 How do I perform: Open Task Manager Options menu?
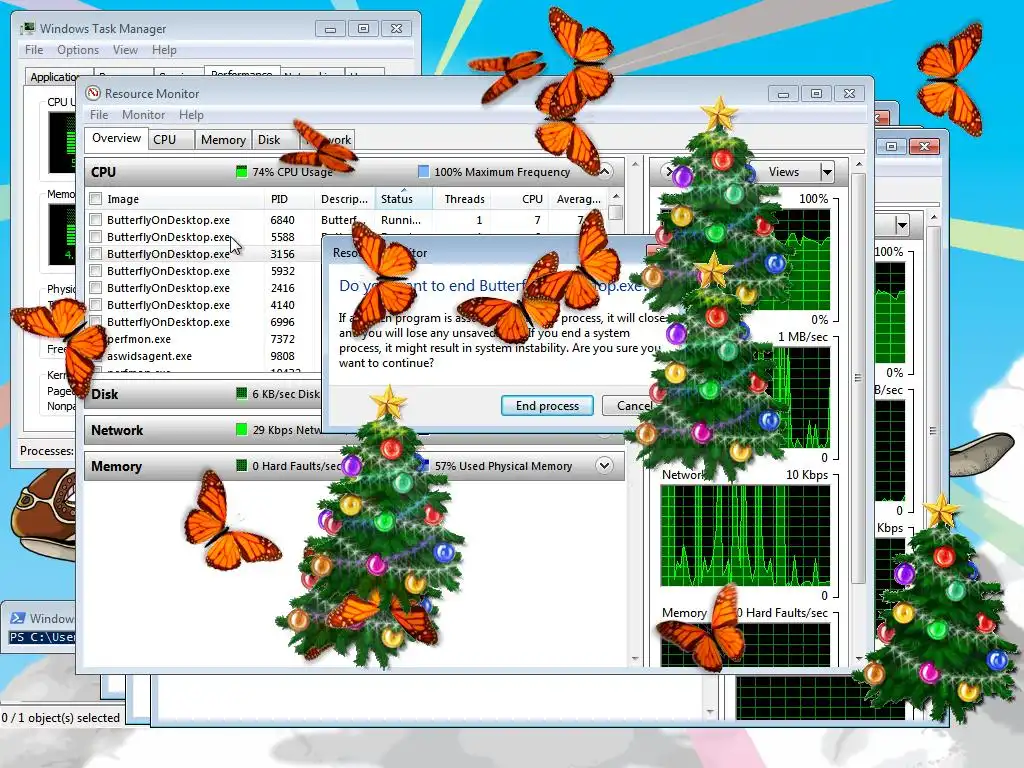(78, 50)
